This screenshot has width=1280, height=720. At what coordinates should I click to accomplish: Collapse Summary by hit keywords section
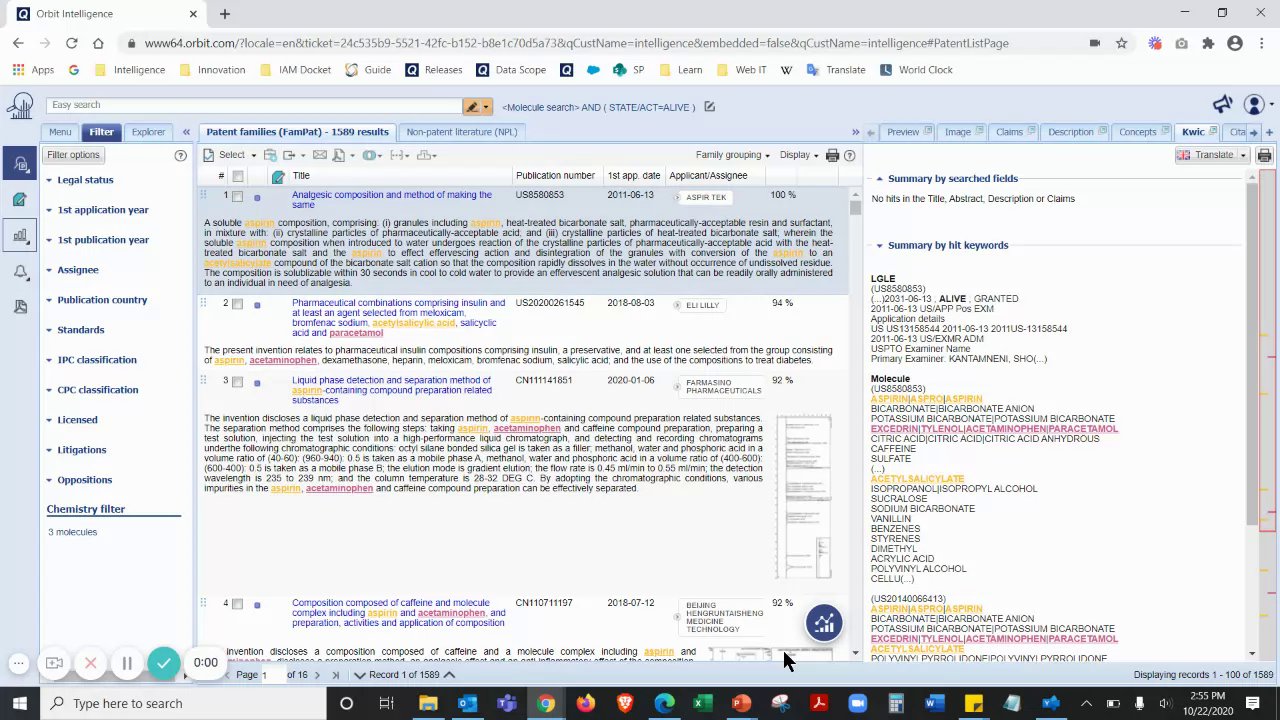coord(879,246)
